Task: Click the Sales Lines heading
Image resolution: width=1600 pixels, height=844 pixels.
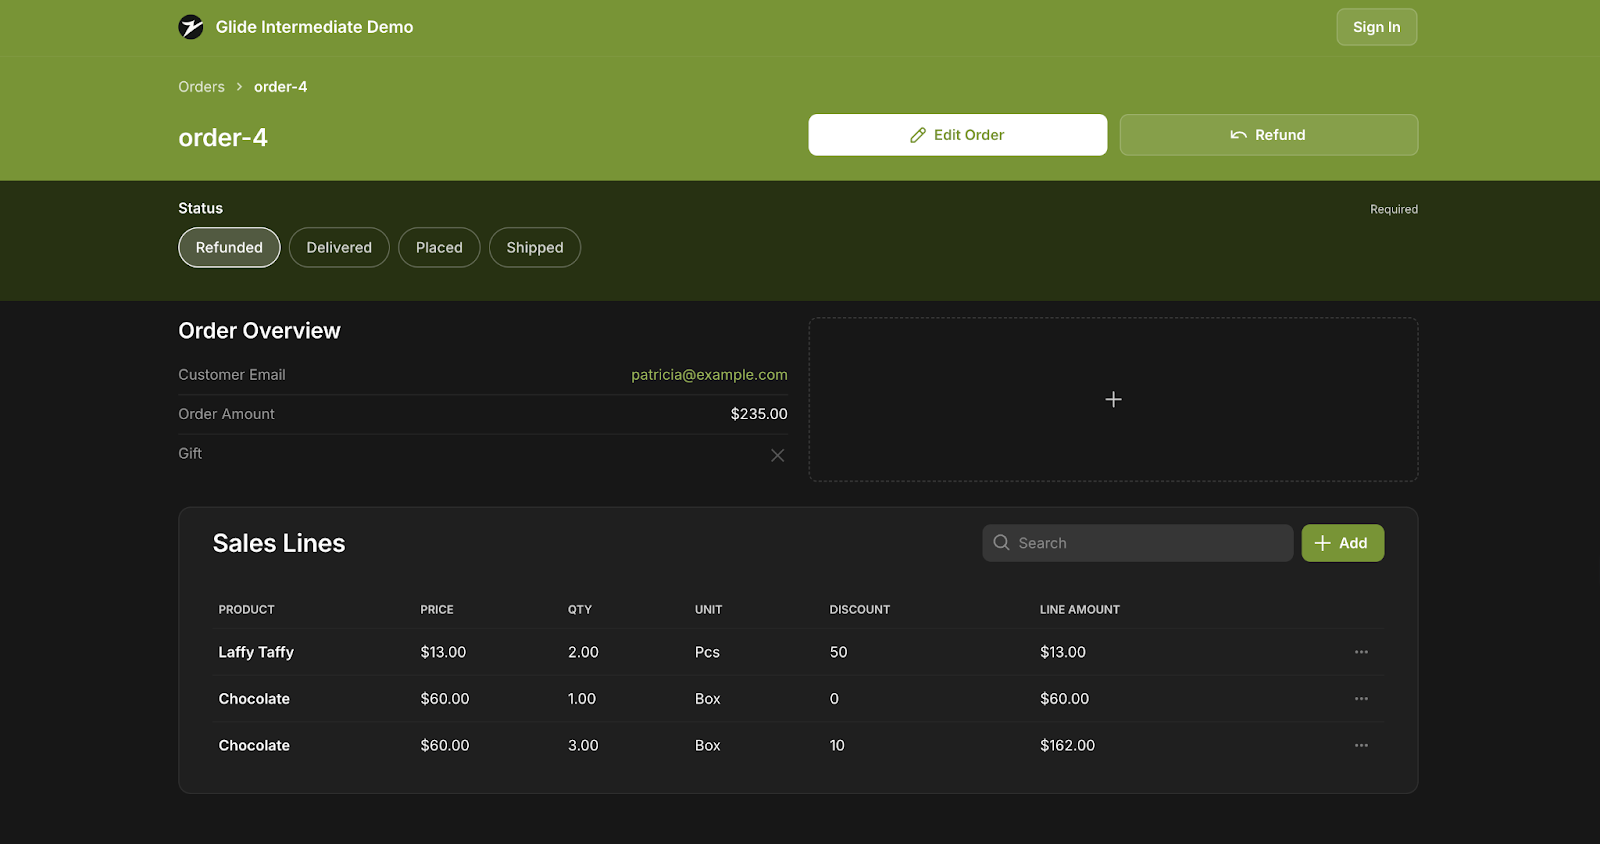Action: click(279, 543)
